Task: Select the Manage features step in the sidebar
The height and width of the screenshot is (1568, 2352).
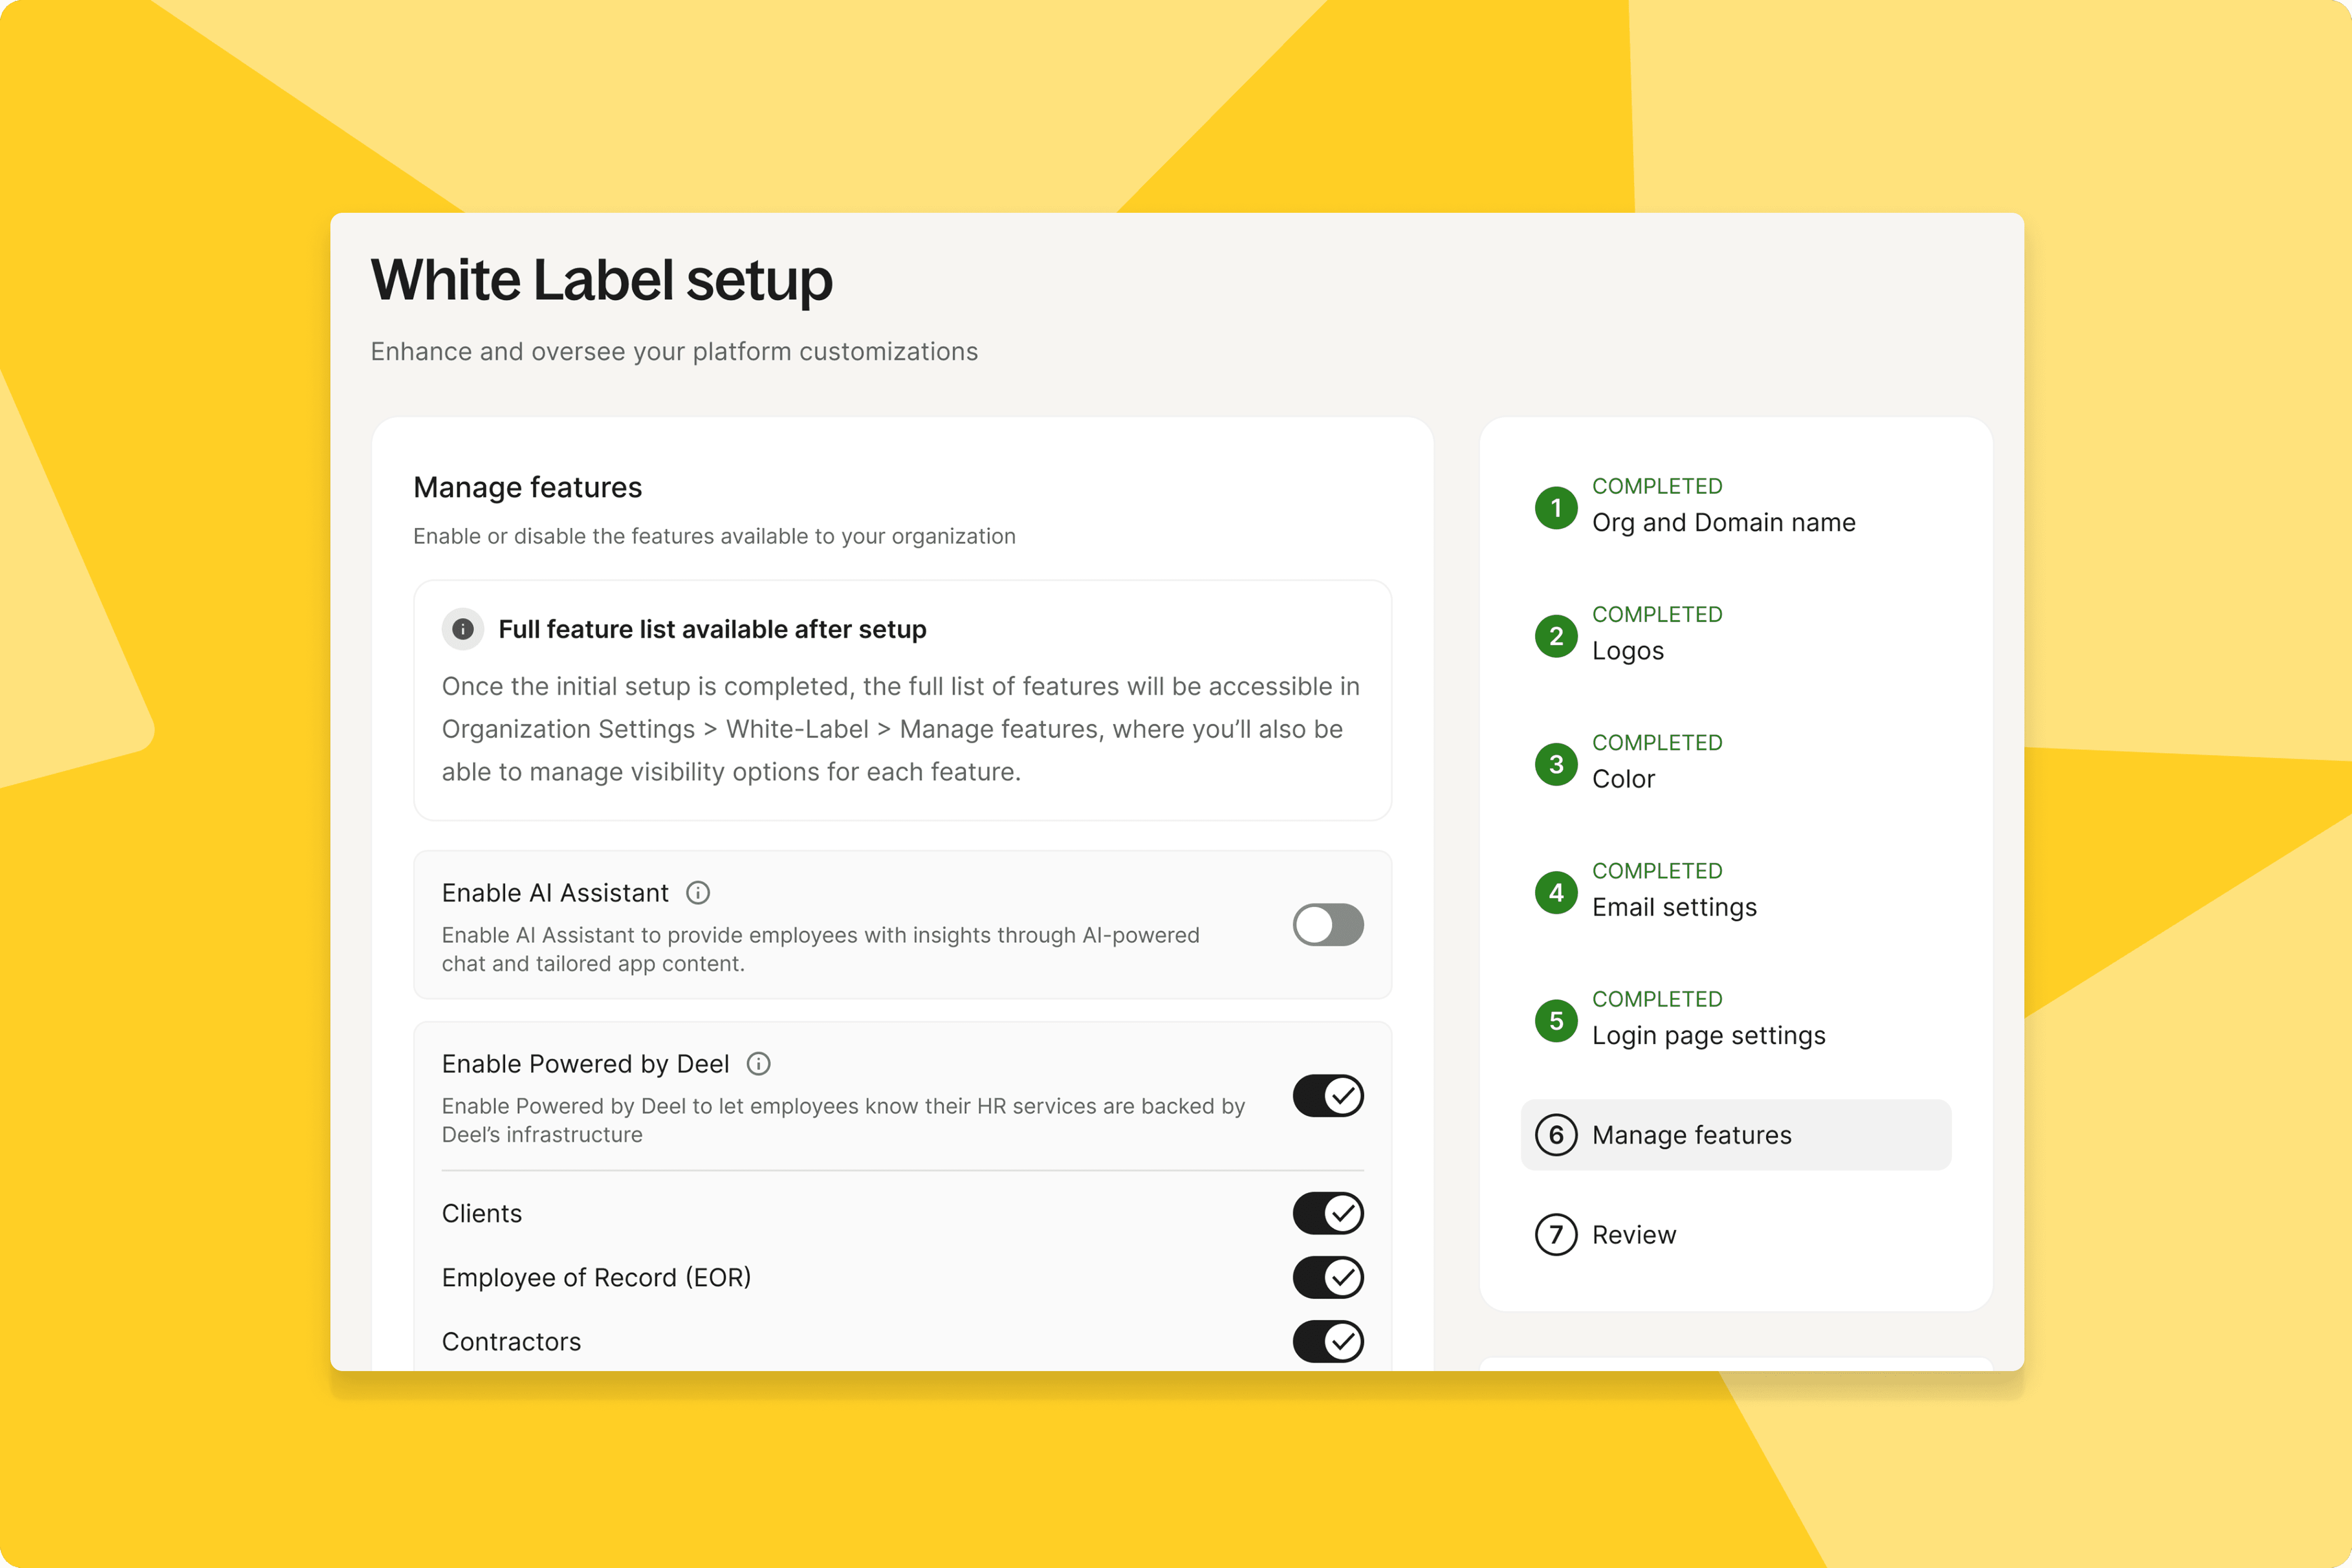Action: (1691, 1135)
